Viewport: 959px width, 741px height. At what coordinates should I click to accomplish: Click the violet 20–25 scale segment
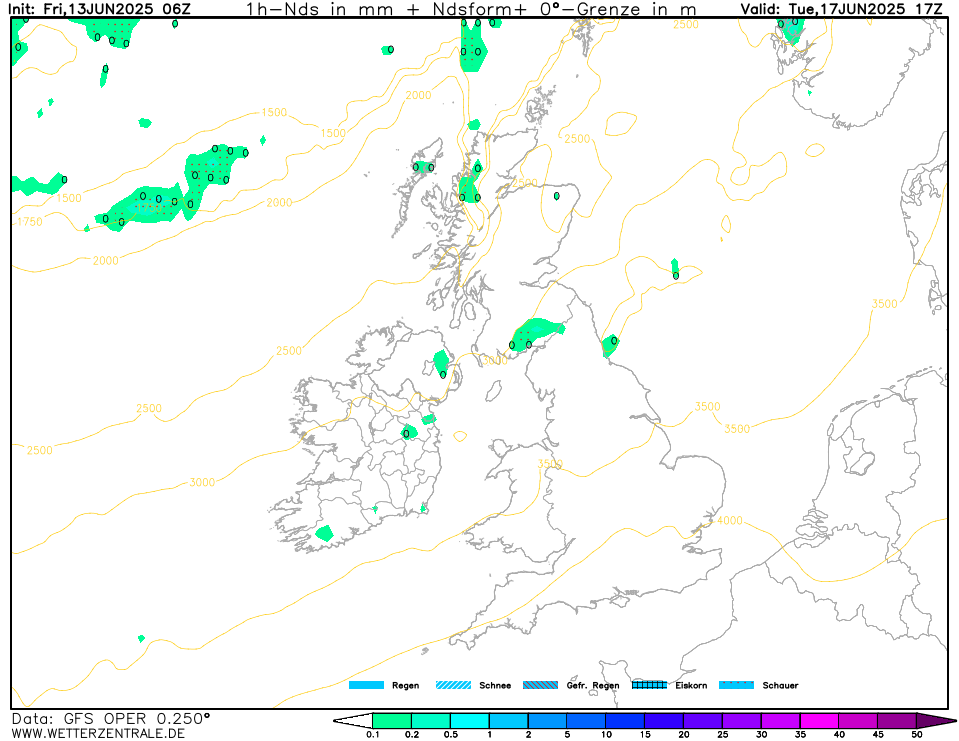click(x=703, y=721)
